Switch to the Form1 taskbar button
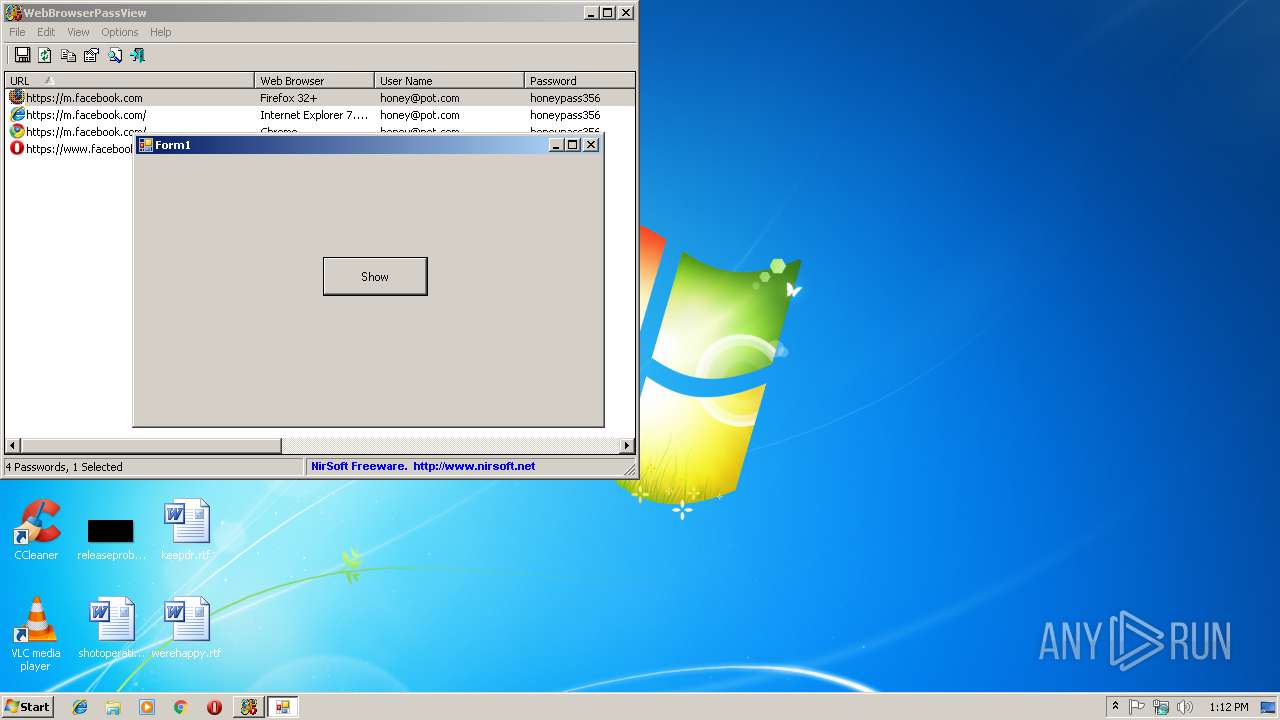 (283, 707)
